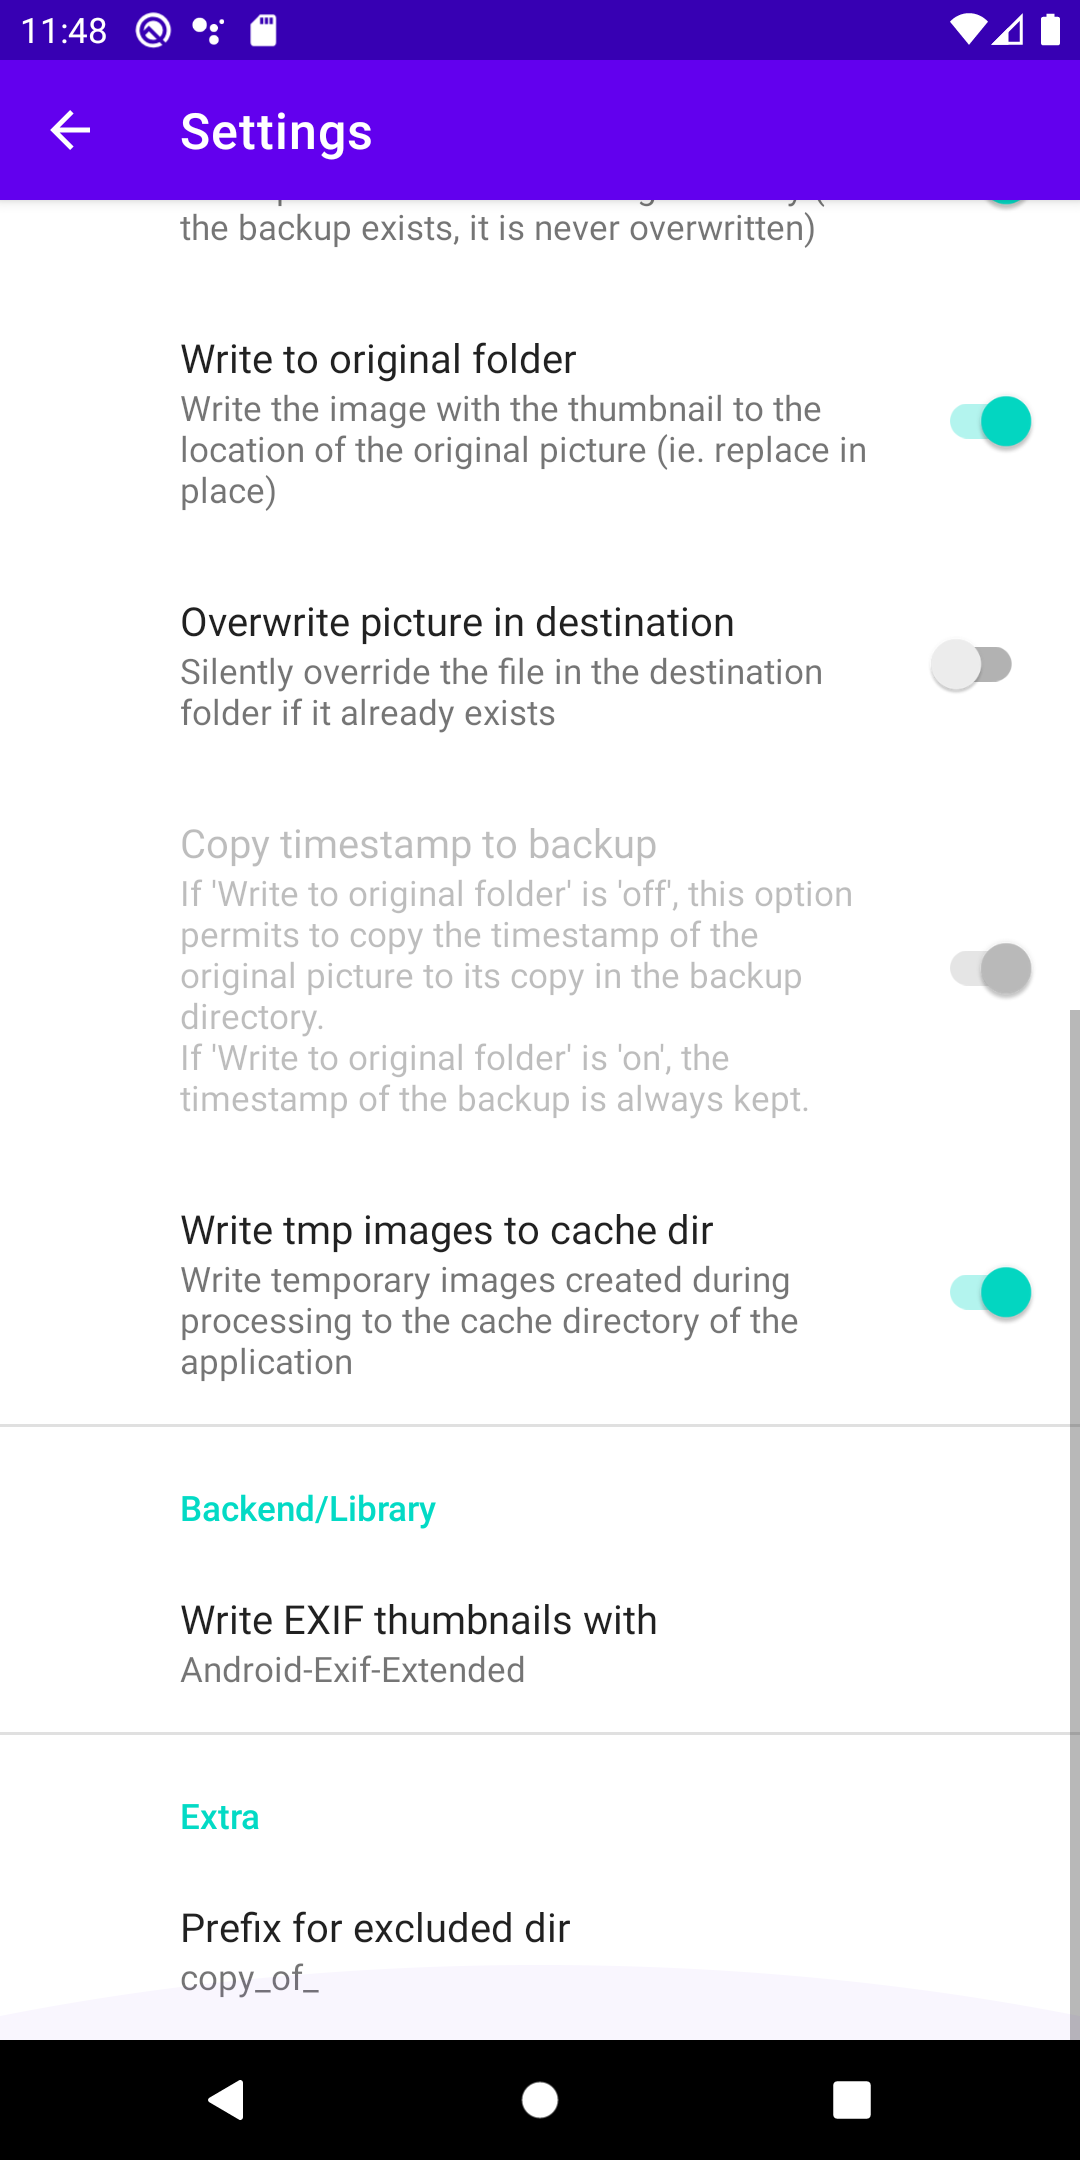
Task: Disable Write to original folder switch
Action: pyautogui.click(x=989, y=422)
